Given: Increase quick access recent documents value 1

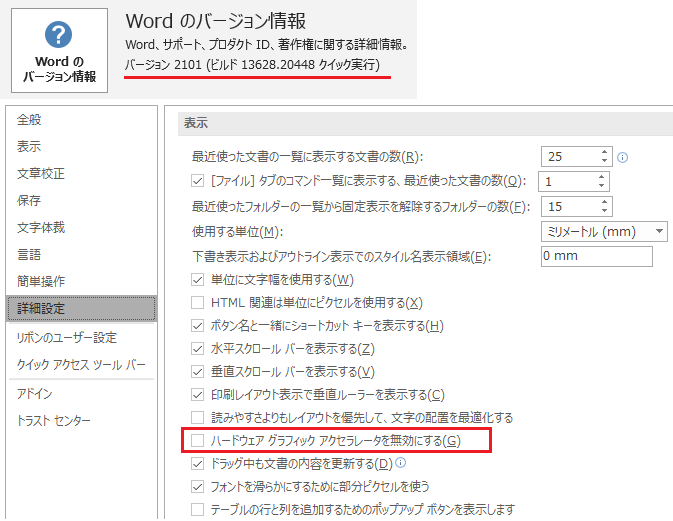Looking at the screenshot, I should [601, 177].
